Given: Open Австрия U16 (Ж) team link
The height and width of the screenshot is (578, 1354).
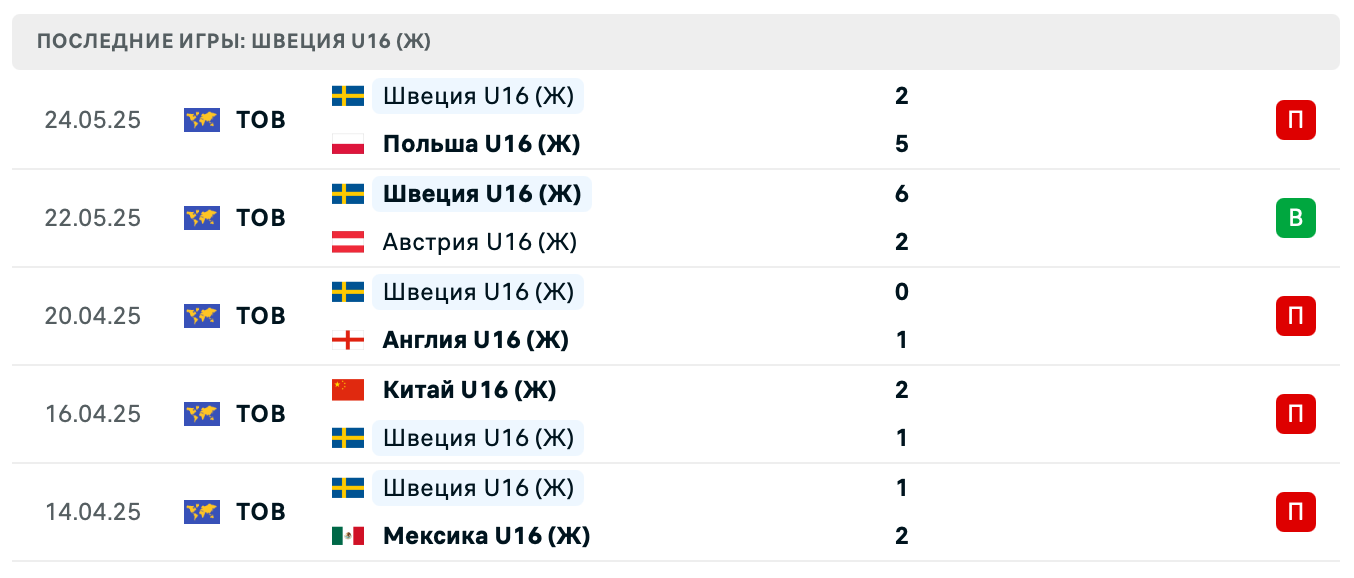Looking at the screenshot, I should (480, 242).
